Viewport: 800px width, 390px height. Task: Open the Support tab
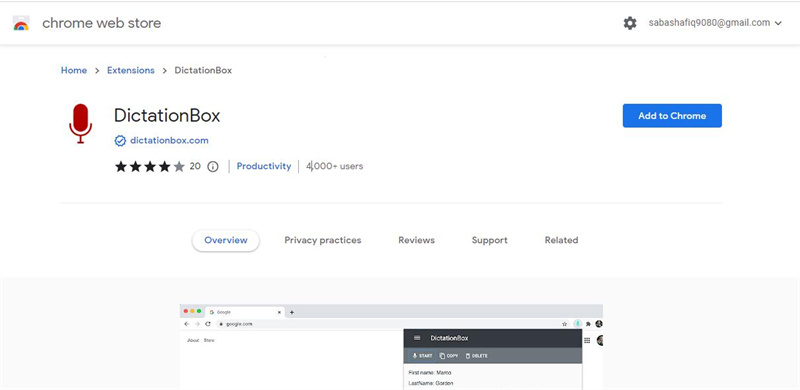point(490,240)
